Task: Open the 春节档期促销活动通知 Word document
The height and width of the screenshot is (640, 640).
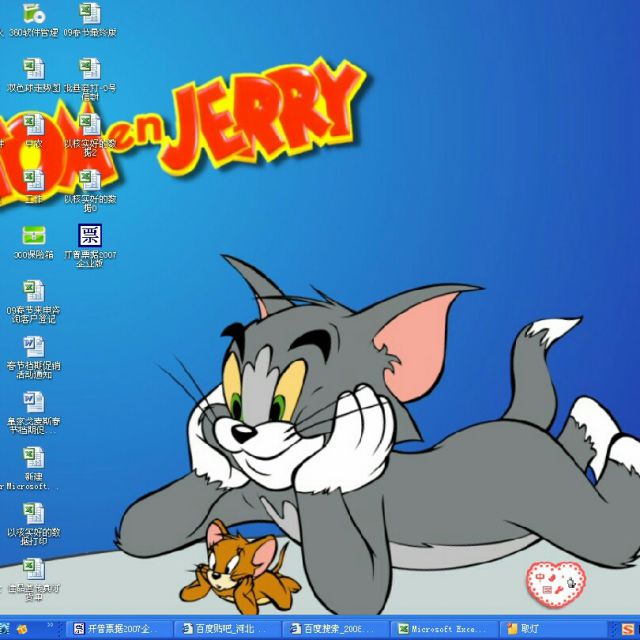Action: 34,347
